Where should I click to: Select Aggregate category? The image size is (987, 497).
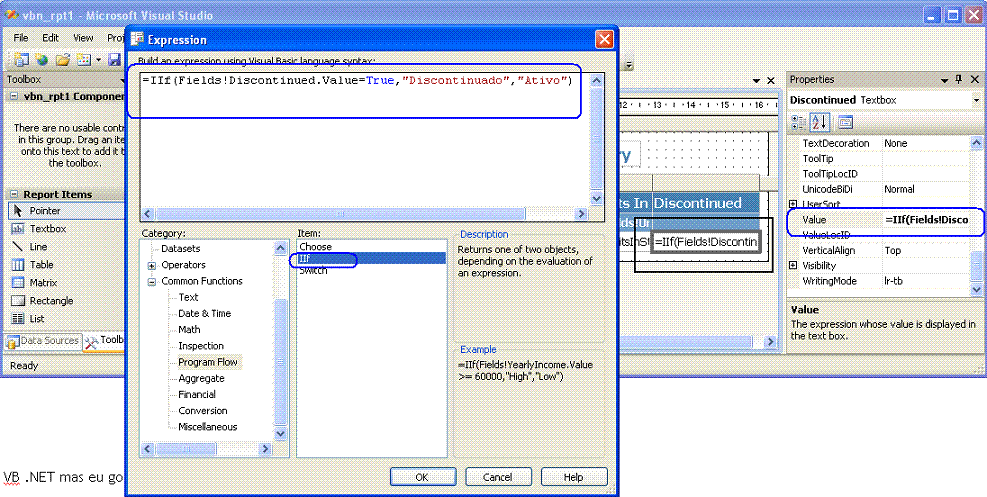(x=201, y=379)
